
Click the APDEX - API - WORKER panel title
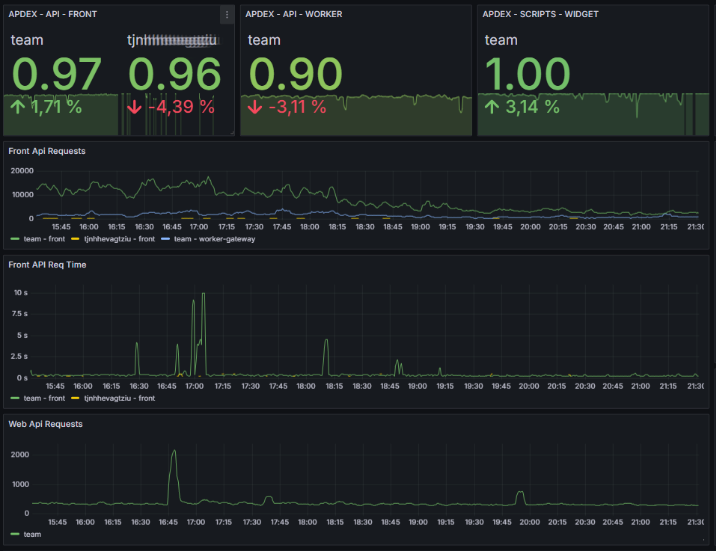point(294,14)
